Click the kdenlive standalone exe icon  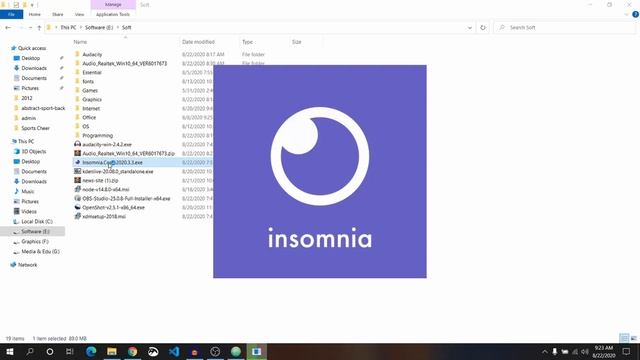78,171
